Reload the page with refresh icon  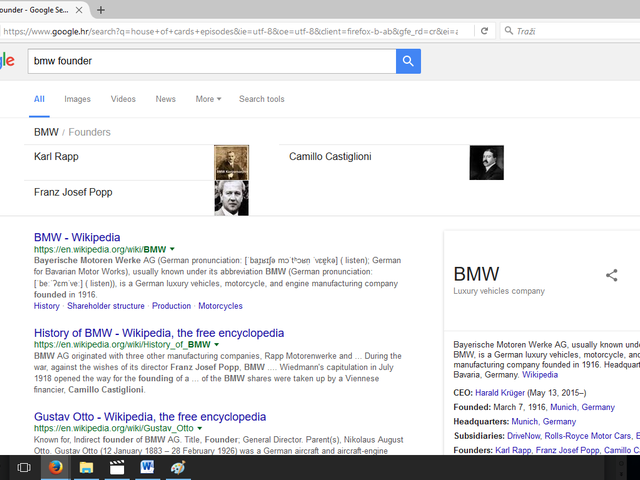pyautogui.click(x=484, y=31)
